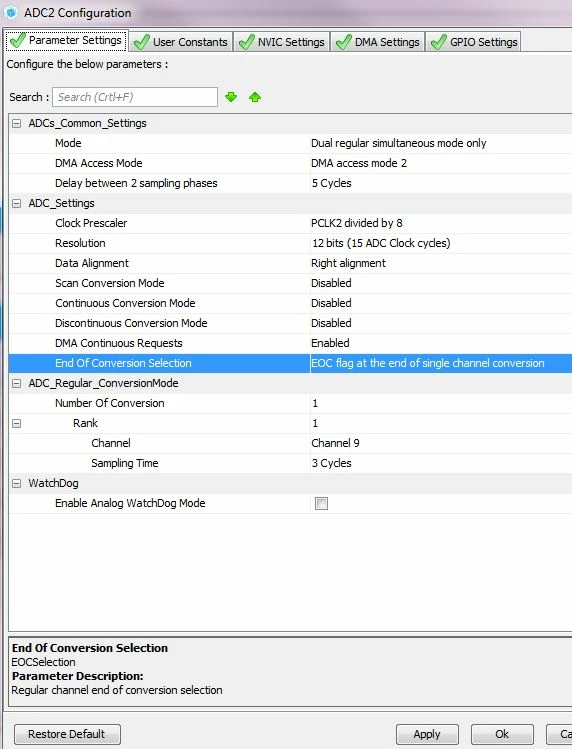572x749 pixels.
Task: Click the green down-arrow search next icon
Action: (231, 97)
